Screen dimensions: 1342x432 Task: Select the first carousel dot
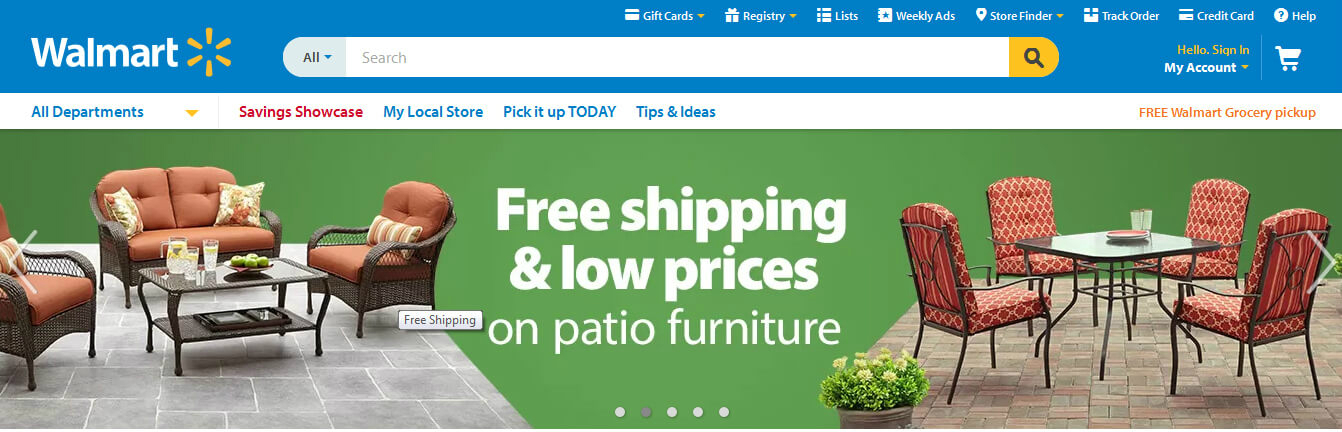pyautogui.click(x=620, y=411)
